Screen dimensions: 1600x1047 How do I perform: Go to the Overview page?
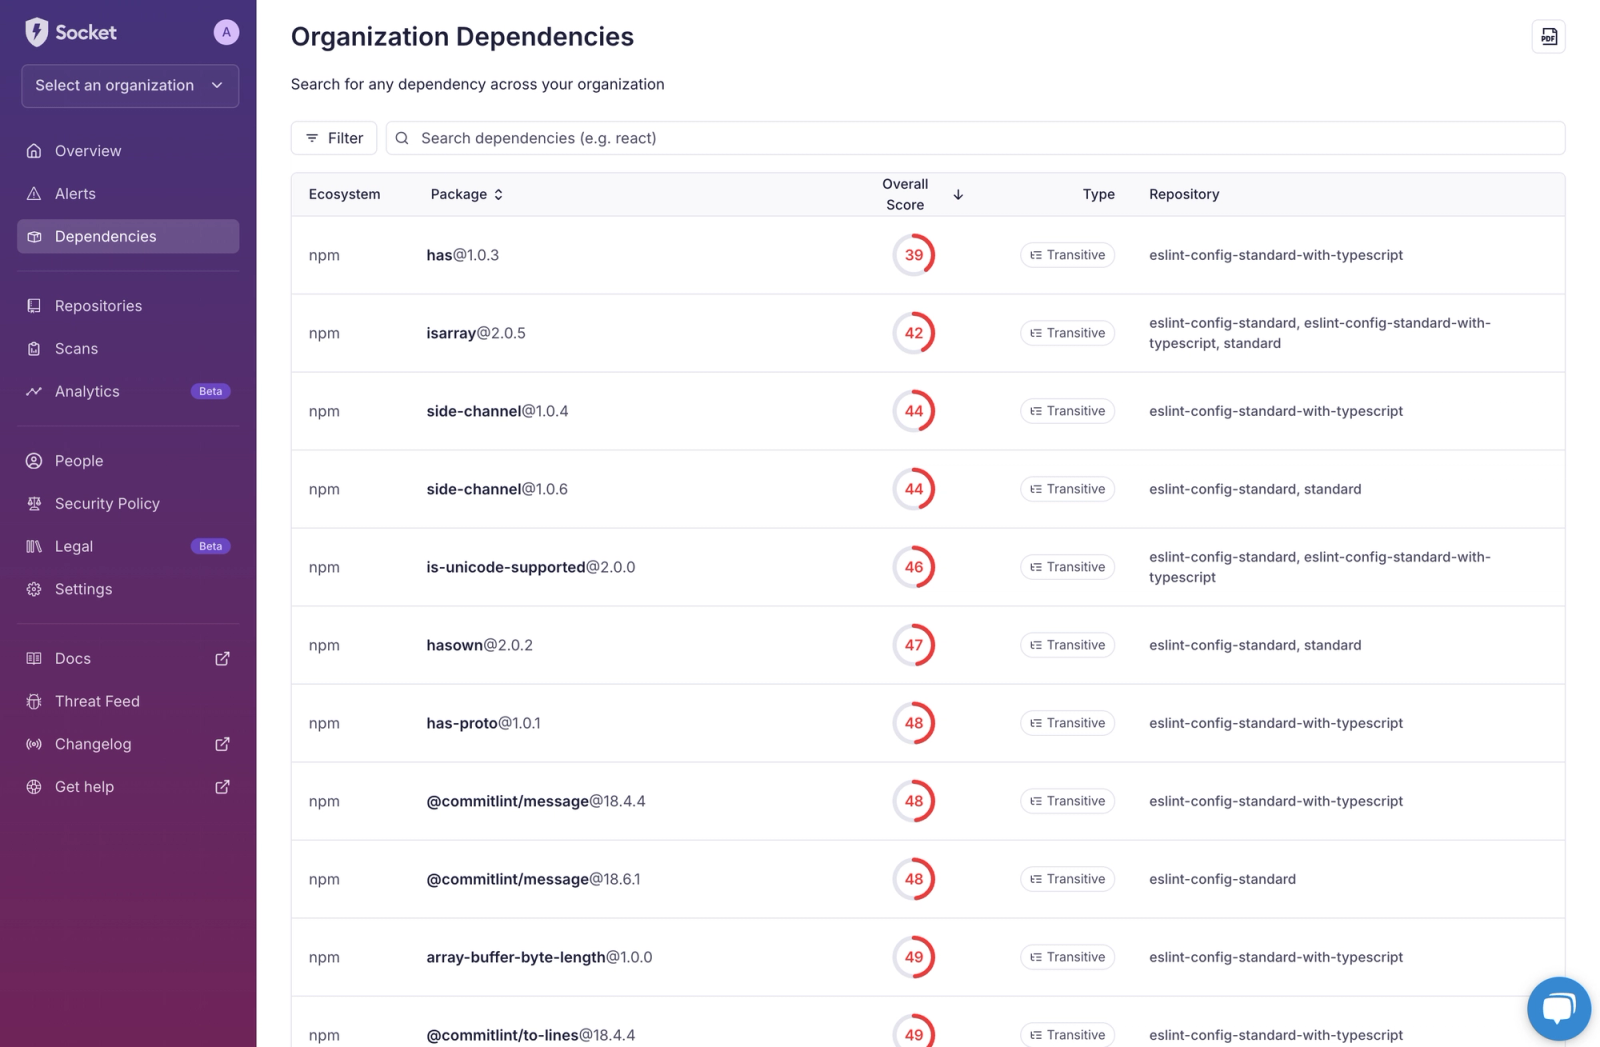point(128,151)
